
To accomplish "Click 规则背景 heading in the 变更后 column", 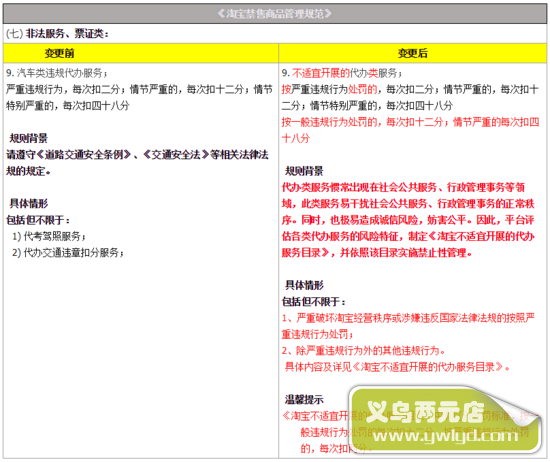I will click(304, 171).
